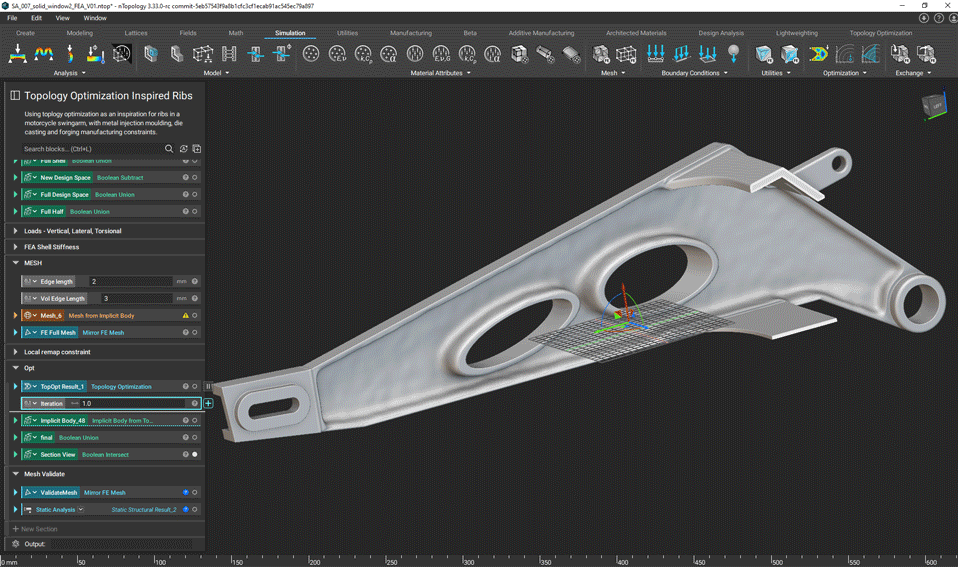Click the search magnifier icon in blocks panel
958x567 pixels.
click(x=169, y=149)
